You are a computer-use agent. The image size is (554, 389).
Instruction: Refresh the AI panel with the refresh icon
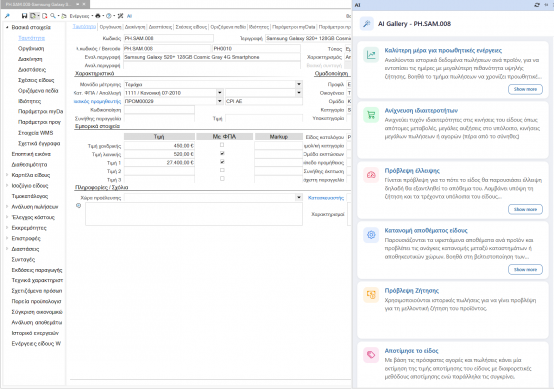coord(537,5)
